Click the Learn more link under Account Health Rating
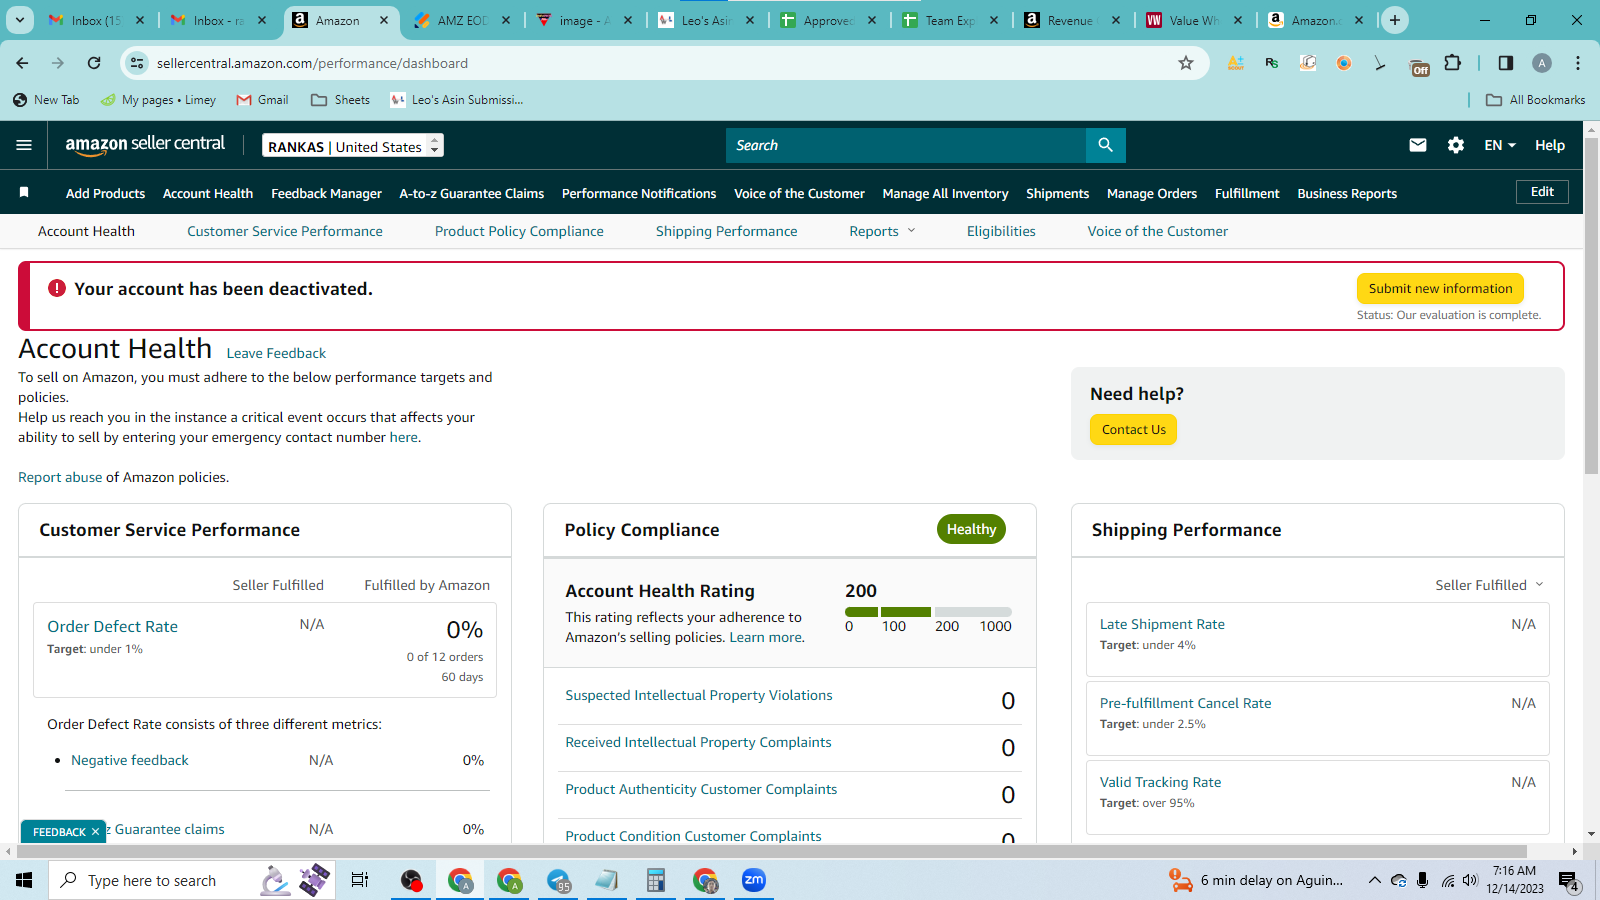 pyautogui.click(x=765, y=637)
